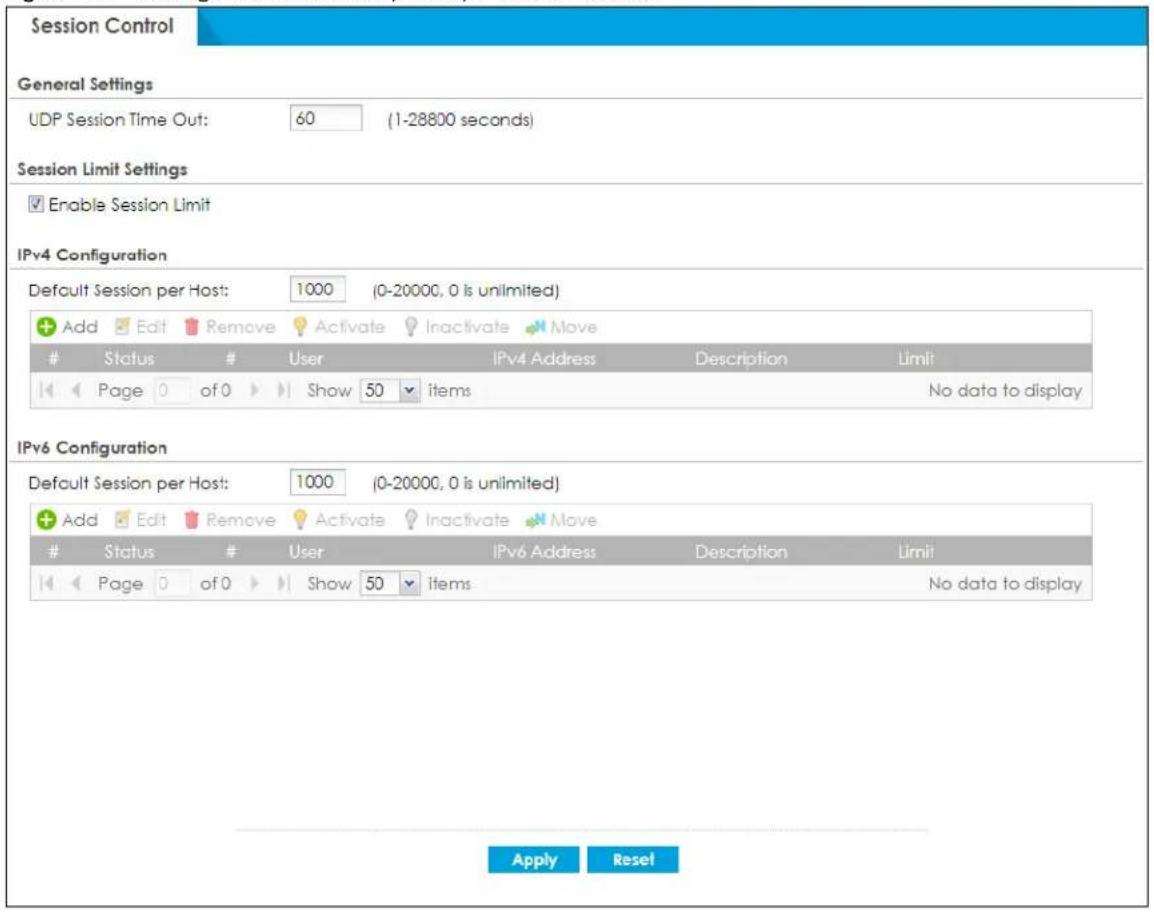1154x912 pixels.
Task: Click IPv6 table Limit column header
Action: click(x=916, y=551)
